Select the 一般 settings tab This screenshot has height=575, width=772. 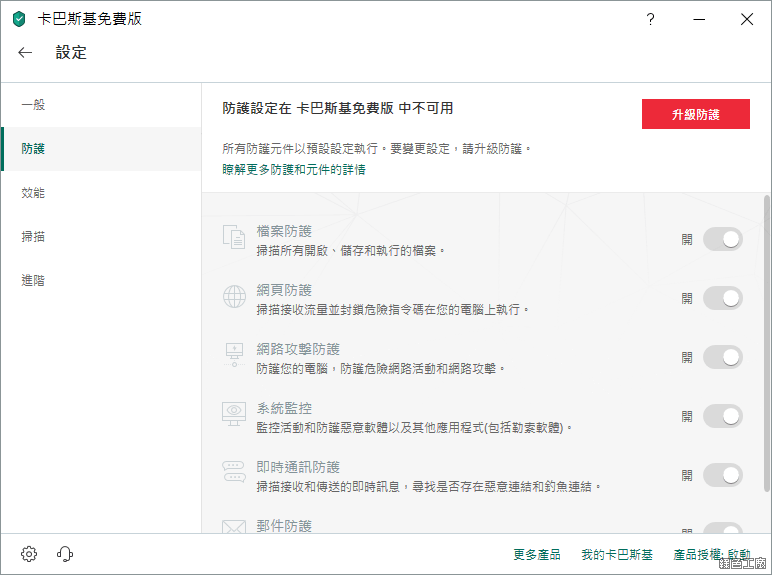[101, 105]
